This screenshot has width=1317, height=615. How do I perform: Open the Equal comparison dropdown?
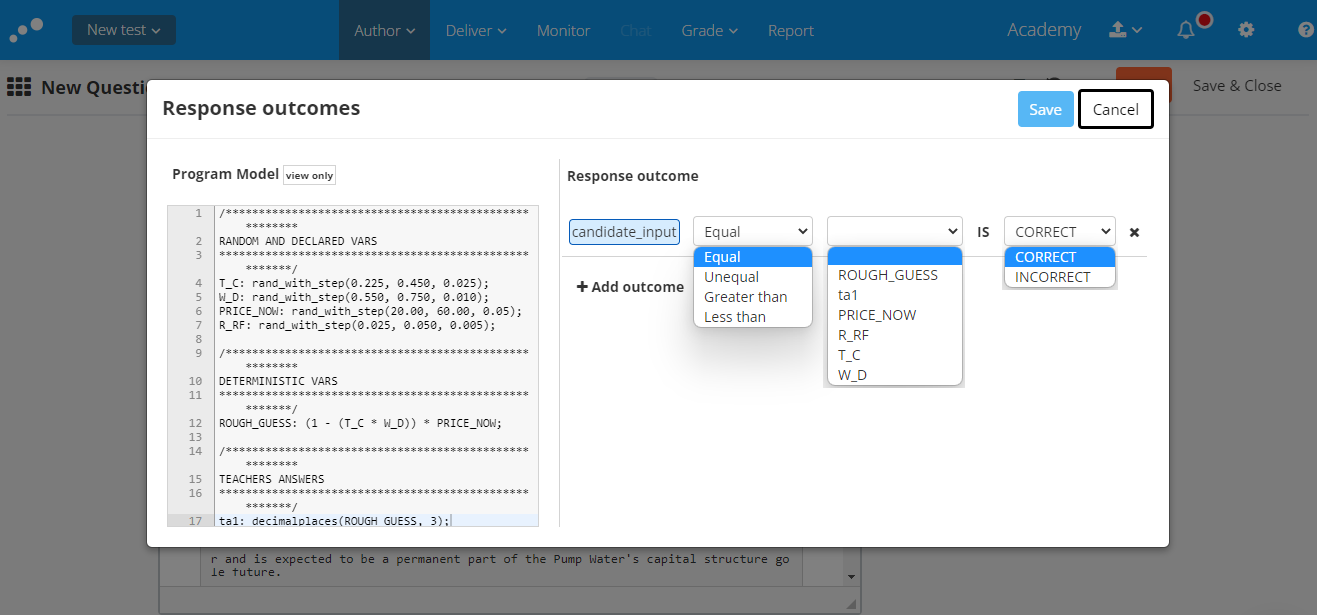pos(753,231)
